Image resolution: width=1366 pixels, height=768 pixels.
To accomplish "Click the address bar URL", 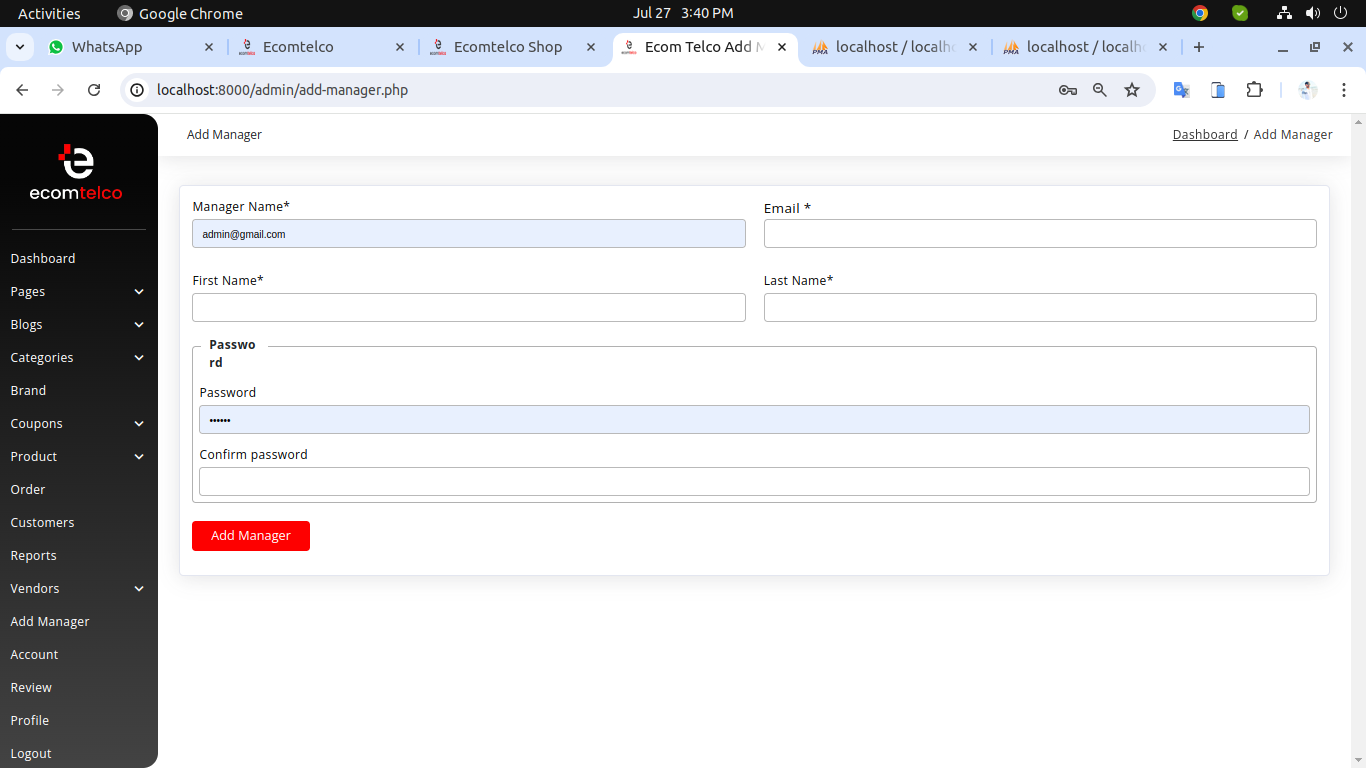I will [x=282, y=90].
